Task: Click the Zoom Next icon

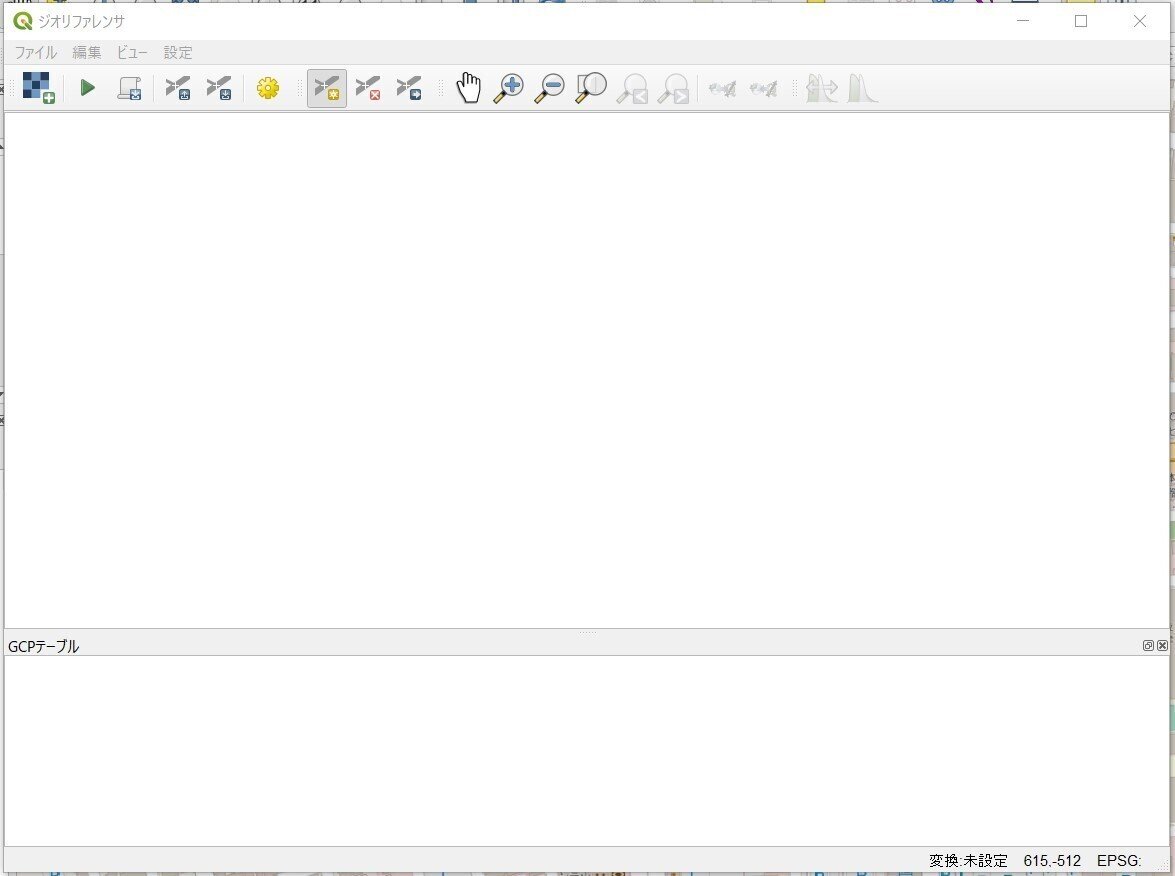Action: coord(673,88)
